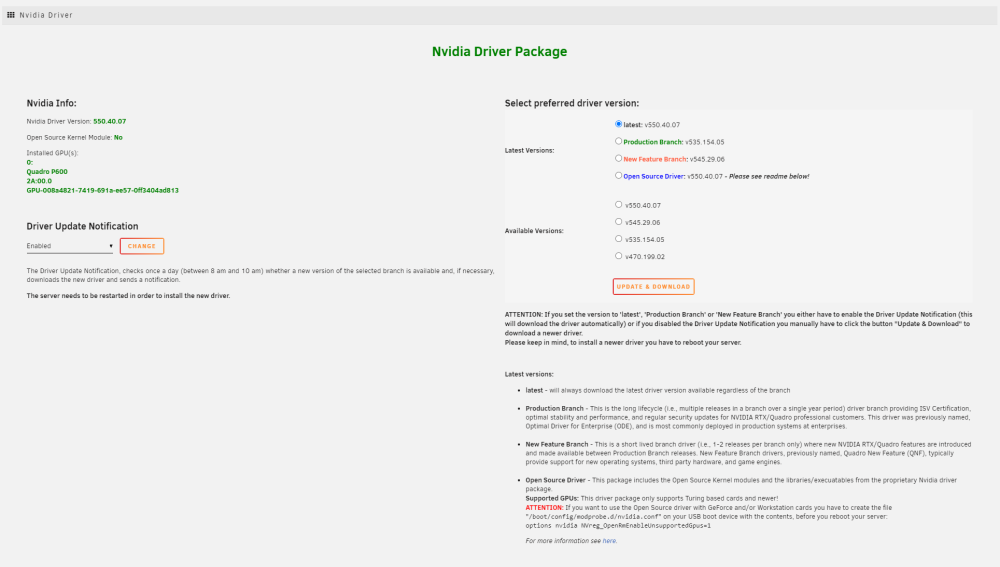Click the grid icon beside Nvidia Driver
This screenshot has height=567, width=1000.
(11, 15)
